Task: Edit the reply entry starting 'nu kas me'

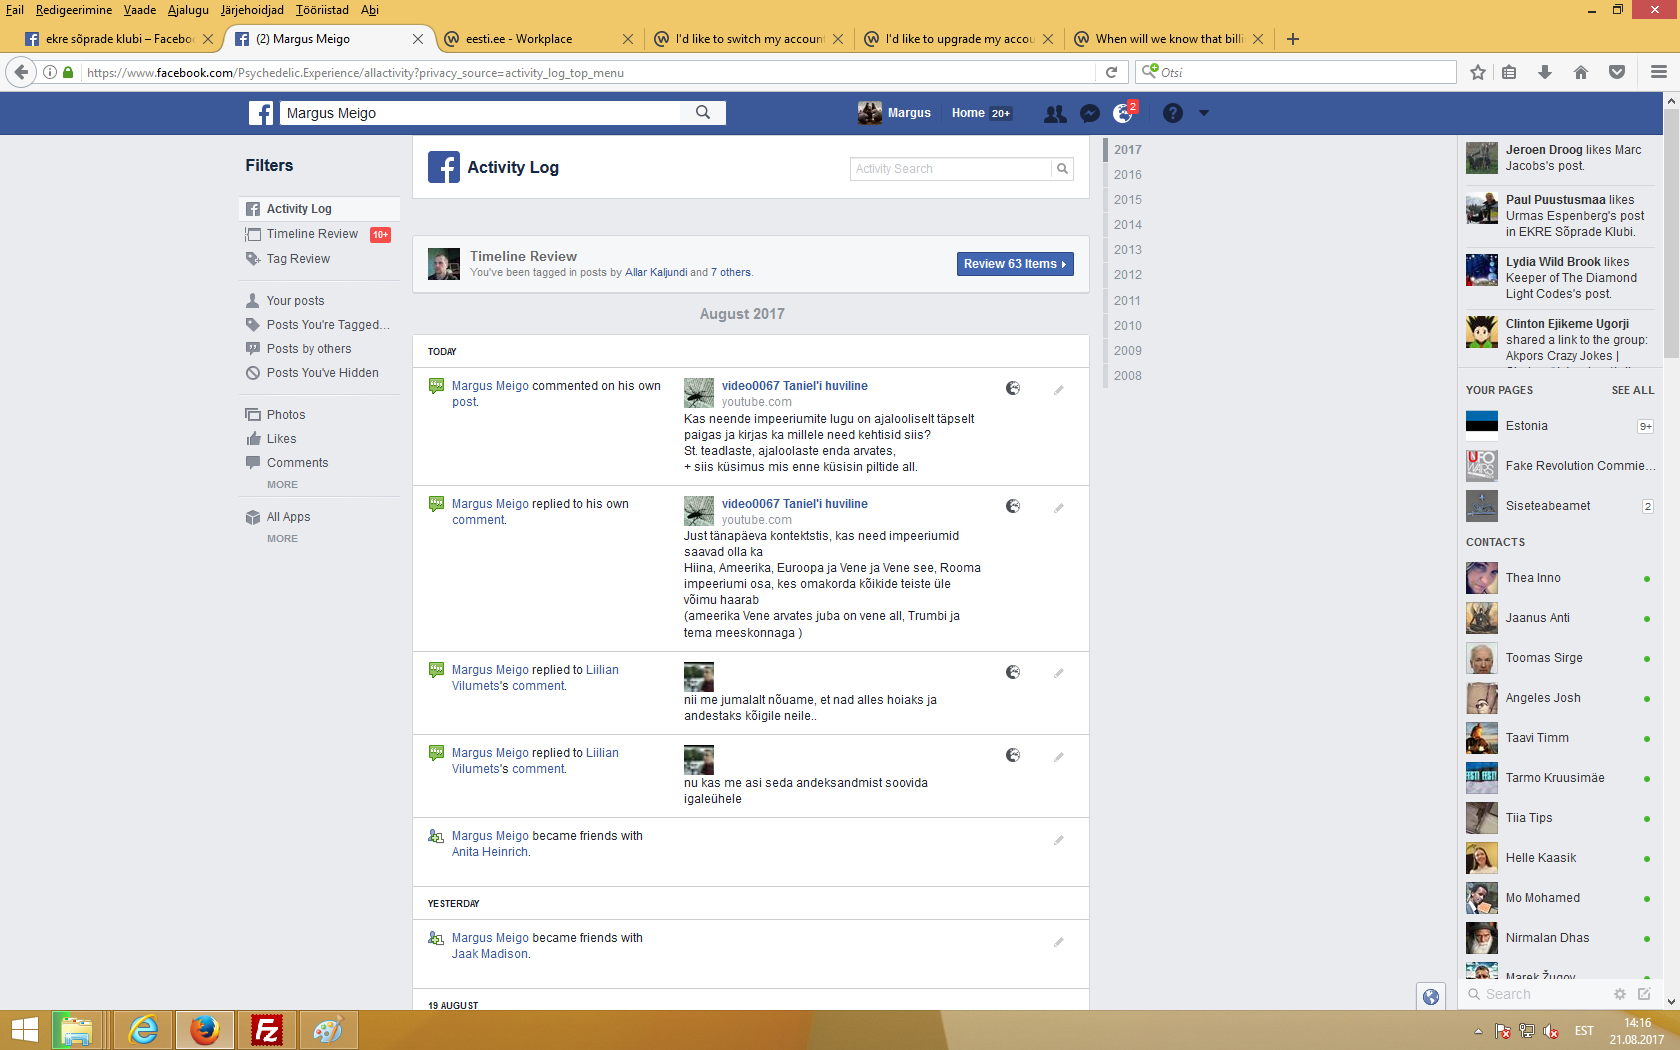Action: 1058,757
